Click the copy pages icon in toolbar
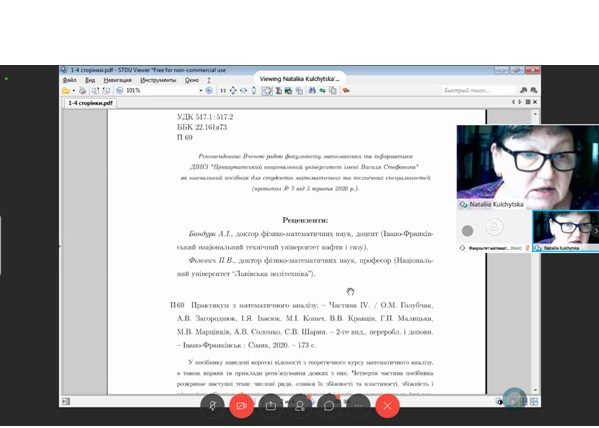The width and height of the screenshot is (599, 428). tap(333, 91)
